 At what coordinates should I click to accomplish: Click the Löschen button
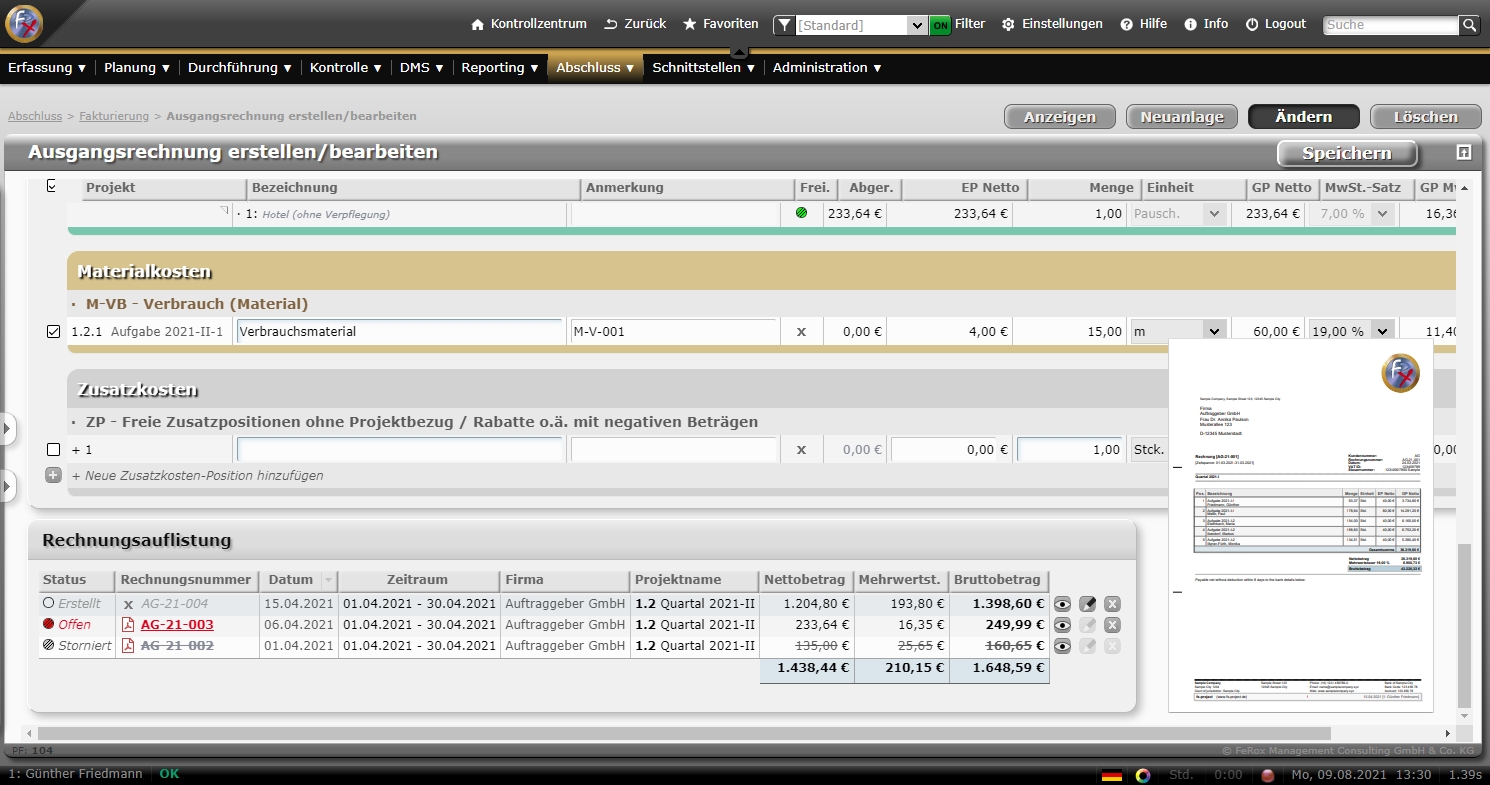pos(1426,117)
